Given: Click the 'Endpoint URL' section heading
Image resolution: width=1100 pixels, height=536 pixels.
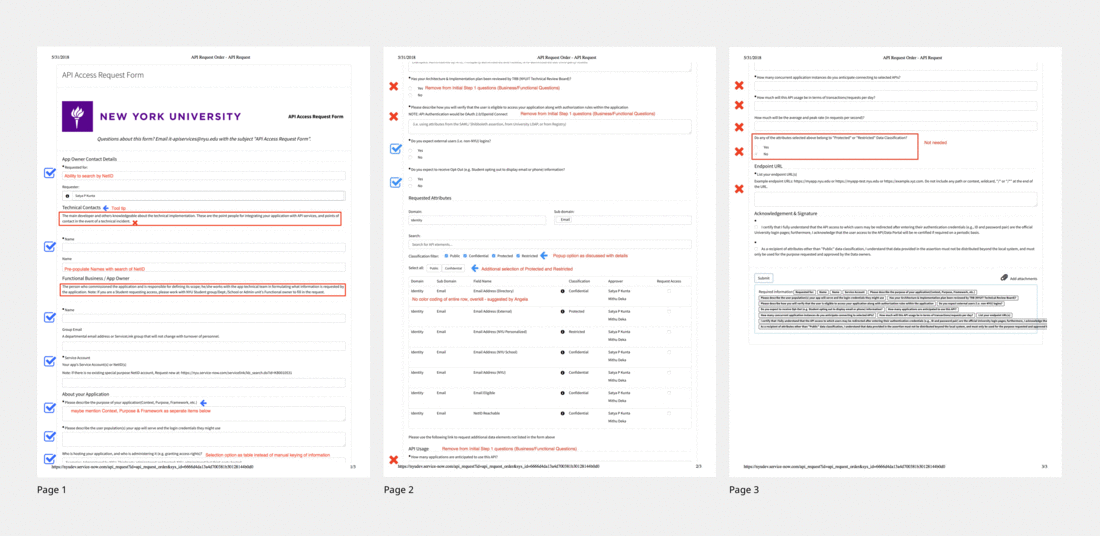Looking at the screenshot, I should coord(768,166).
